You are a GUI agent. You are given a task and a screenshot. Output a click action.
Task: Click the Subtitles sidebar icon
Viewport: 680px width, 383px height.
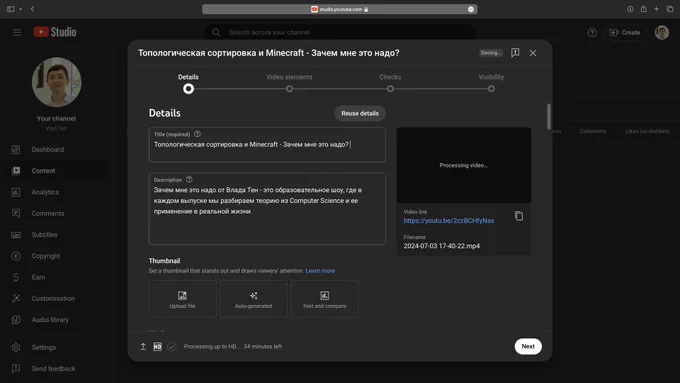(x=16, y=235)
